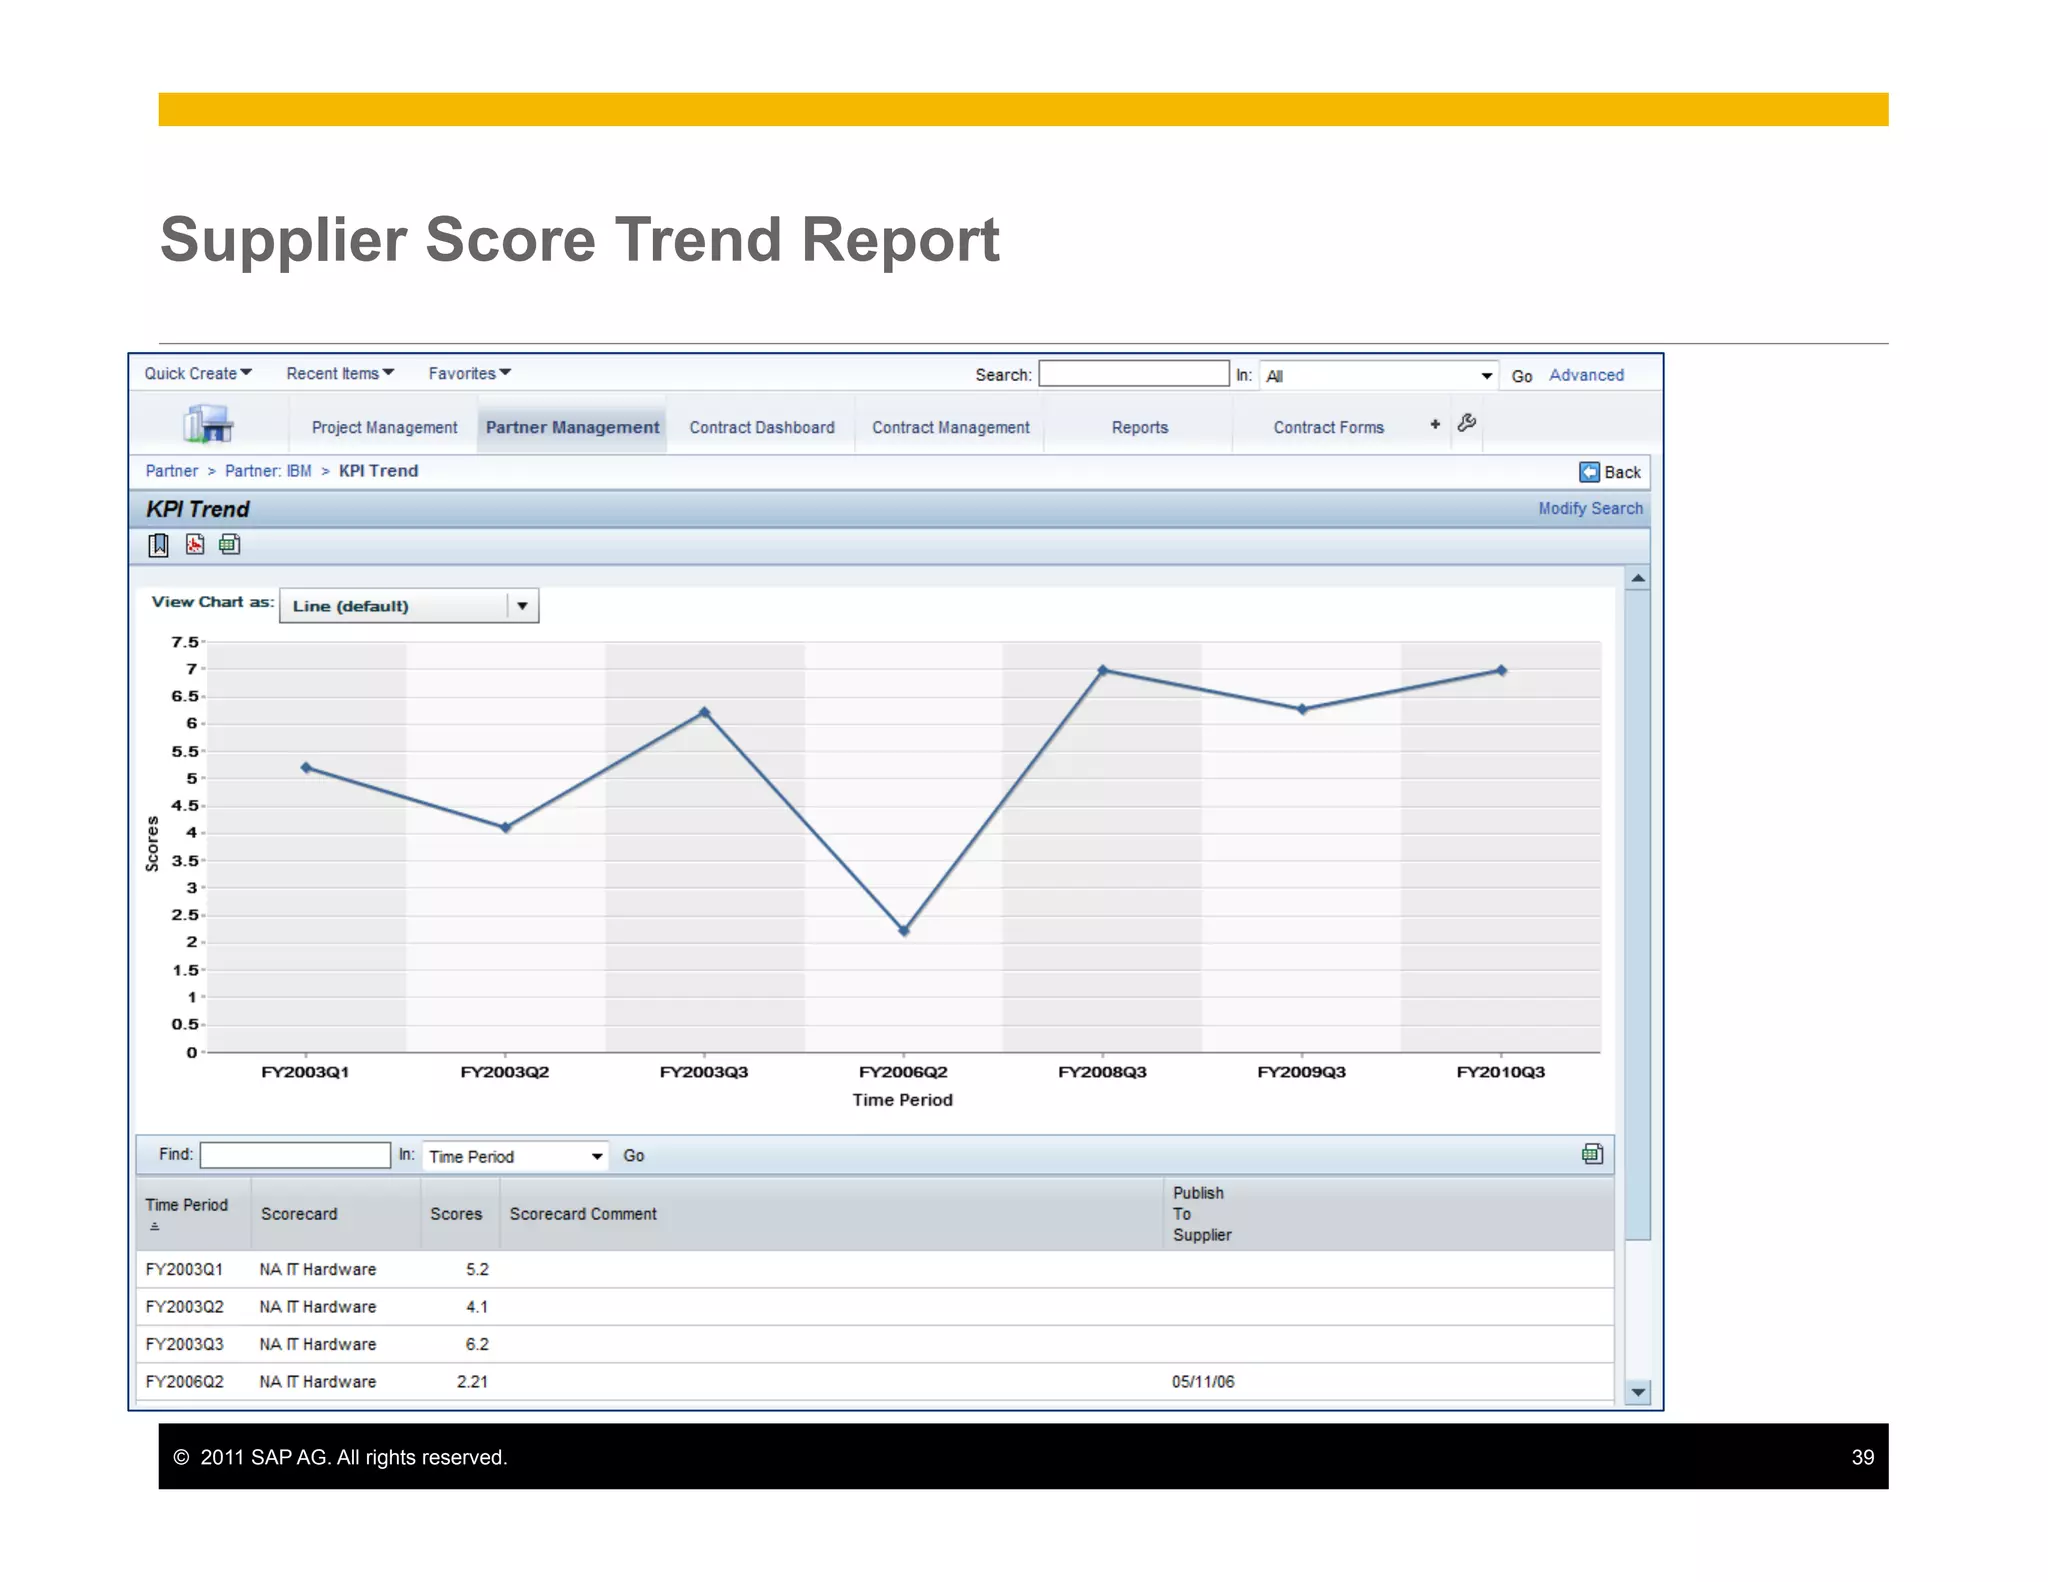Click inside the Find input field
Image resolution: width=2048 pixels, height=1582 pixels.
coord(295,1155)
